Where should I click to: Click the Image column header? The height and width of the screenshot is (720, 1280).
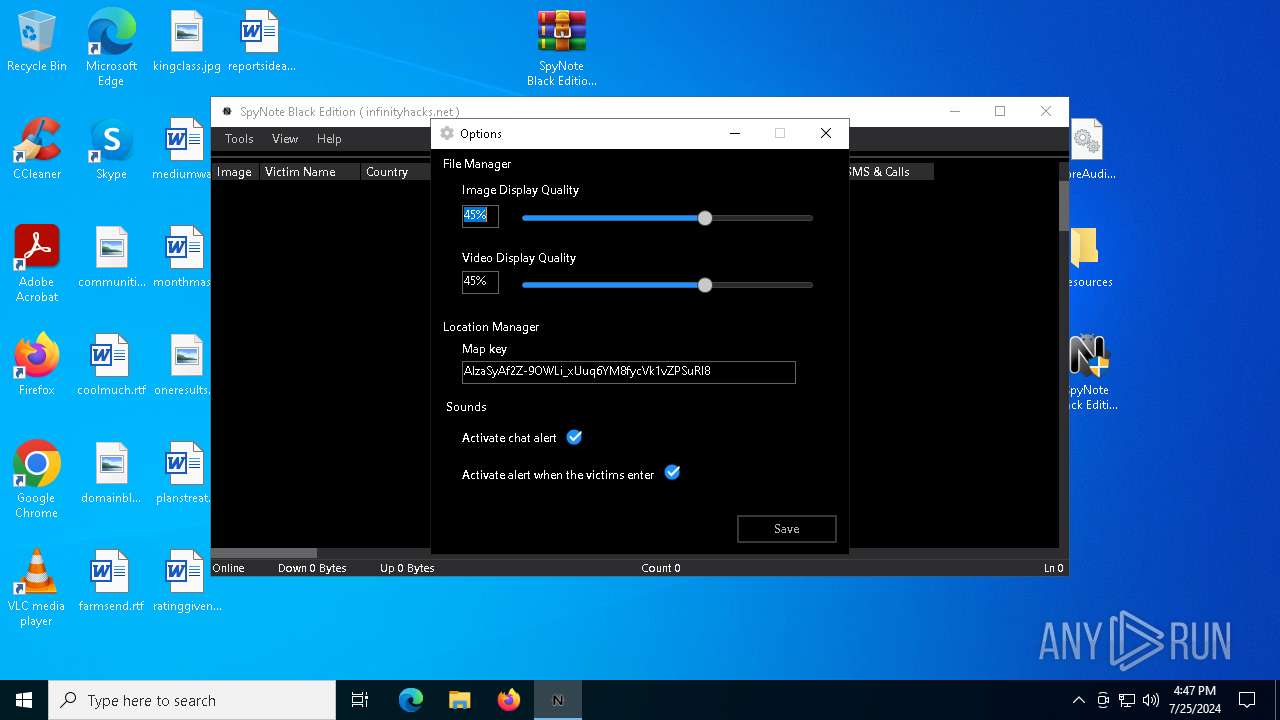(235, 172)
